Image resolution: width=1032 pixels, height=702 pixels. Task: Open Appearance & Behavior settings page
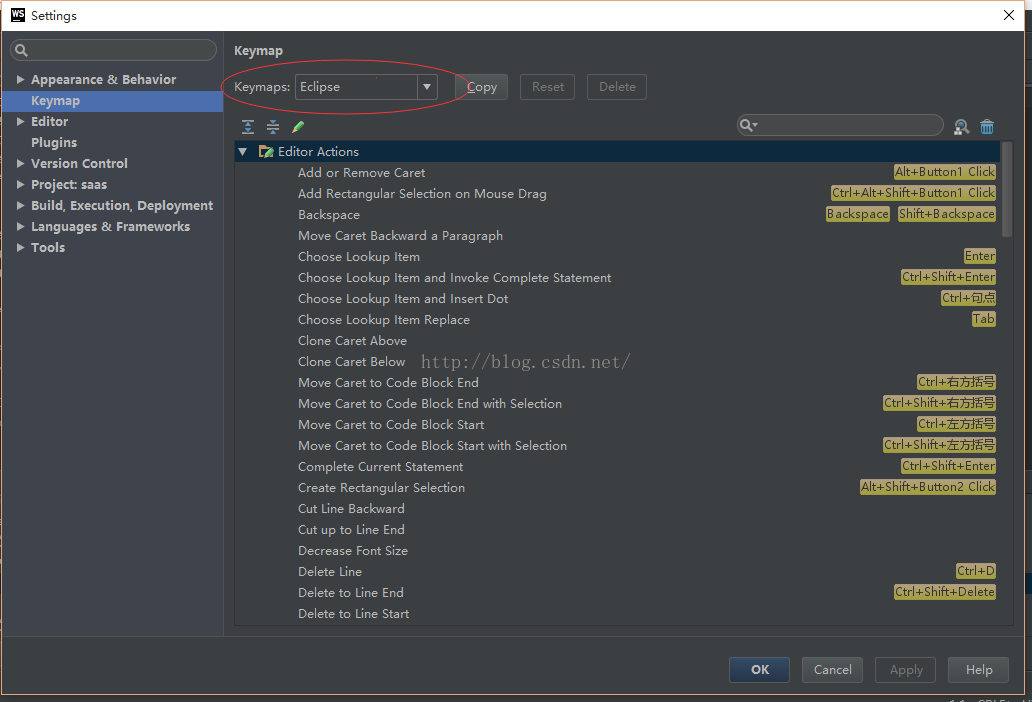[x=103, y=79]
